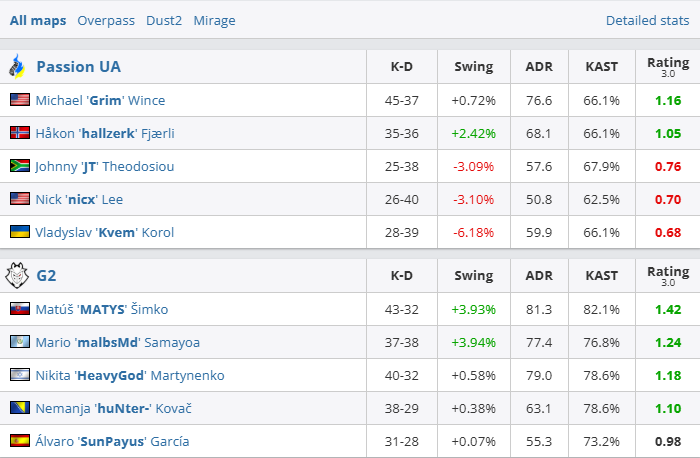Open the G2 team name link
Viewport: 700px width, 458px height.
click(x=46, y=276)
